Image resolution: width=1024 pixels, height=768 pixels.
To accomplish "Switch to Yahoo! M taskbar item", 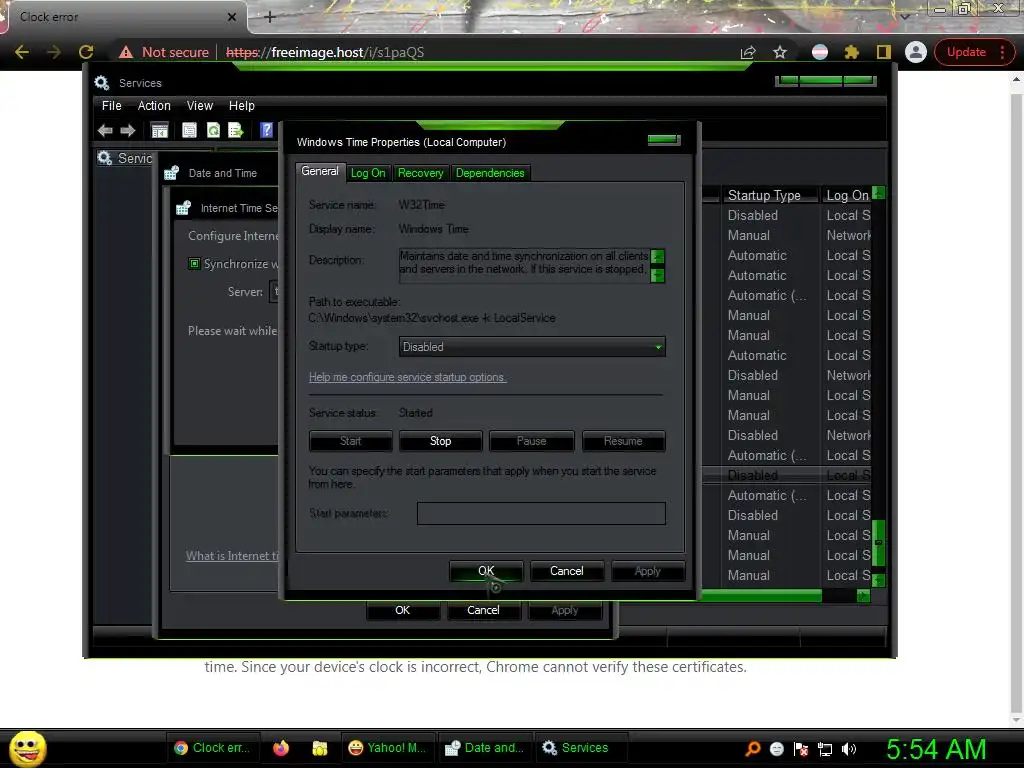I will 387,748.
